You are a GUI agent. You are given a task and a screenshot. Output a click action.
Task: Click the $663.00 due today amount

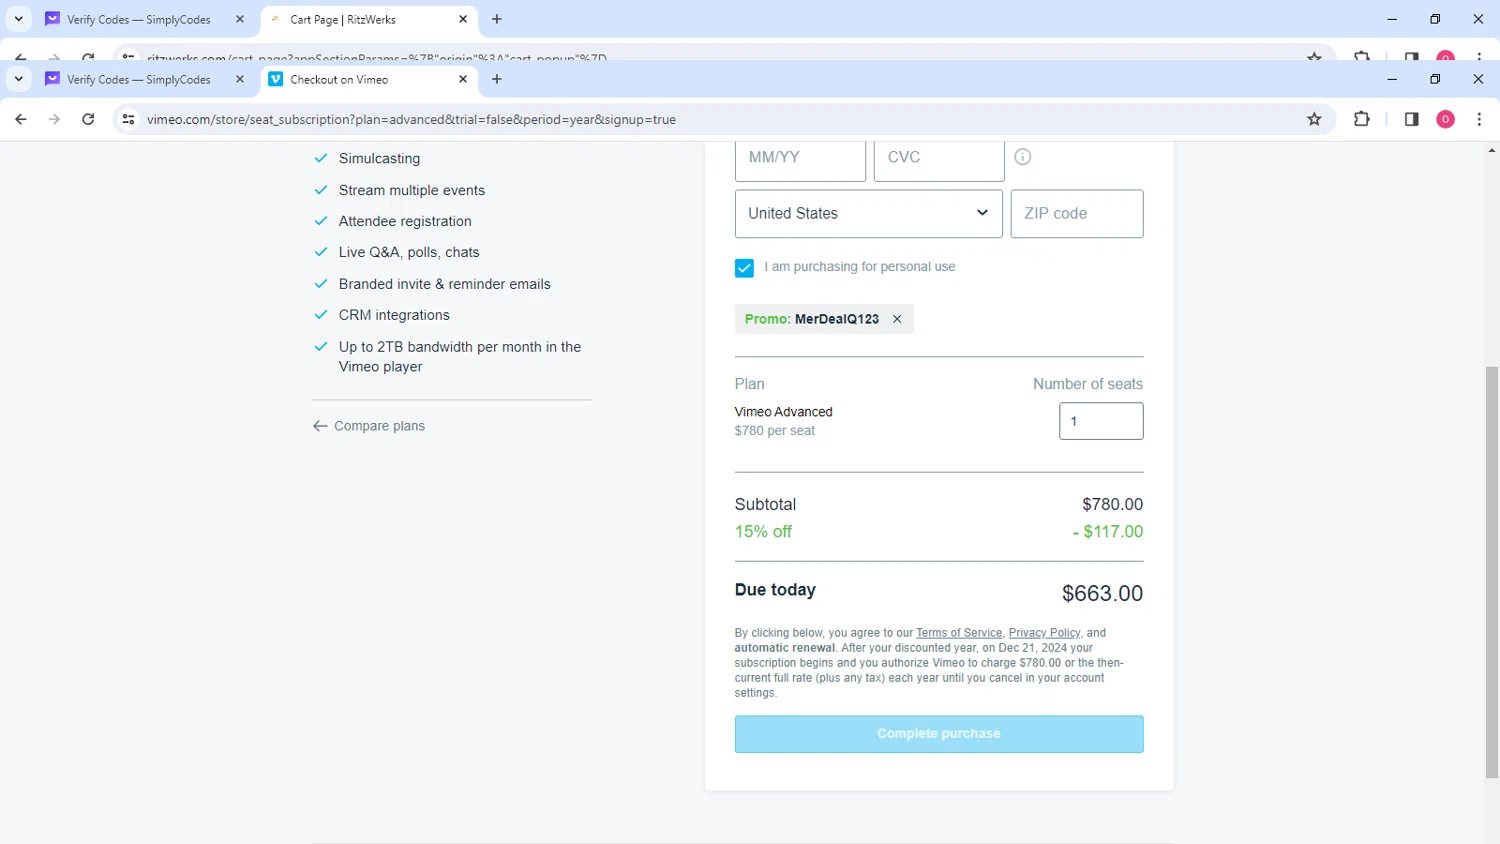click(1102, 593)
